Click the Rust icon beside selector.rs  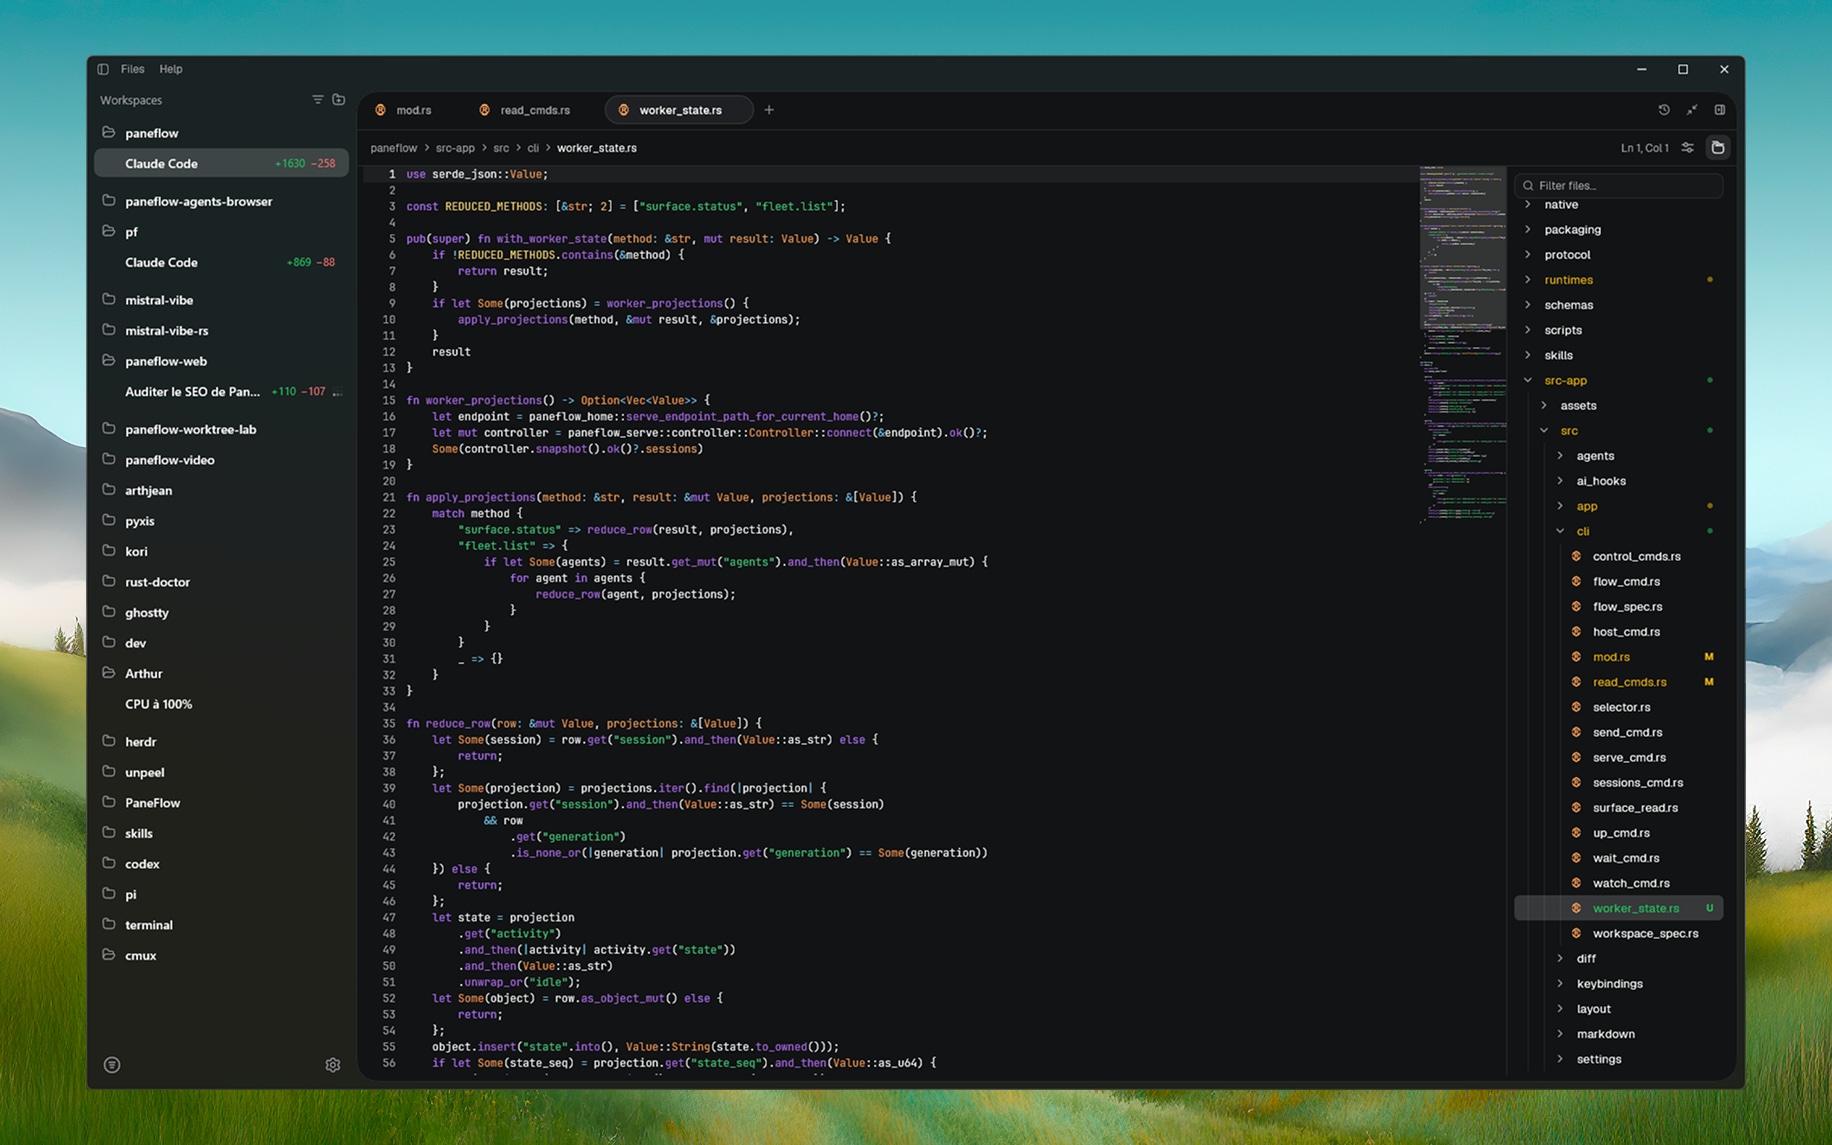click(1576, 707)
